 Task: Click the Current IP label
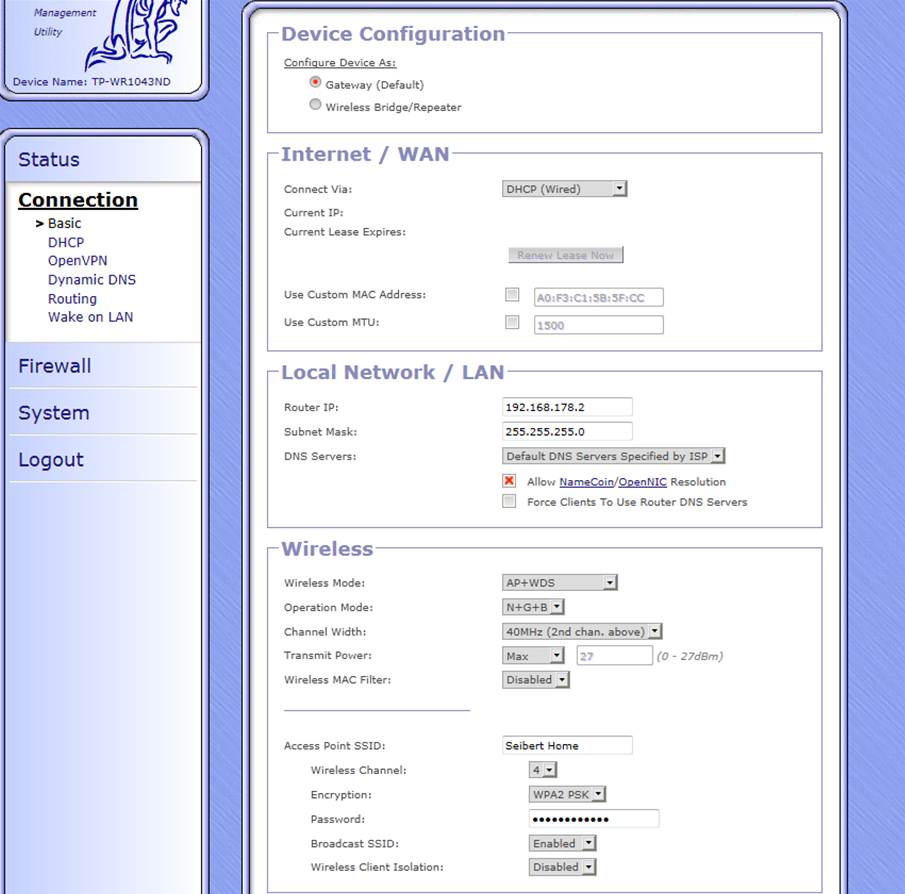(x=313, y=212)
